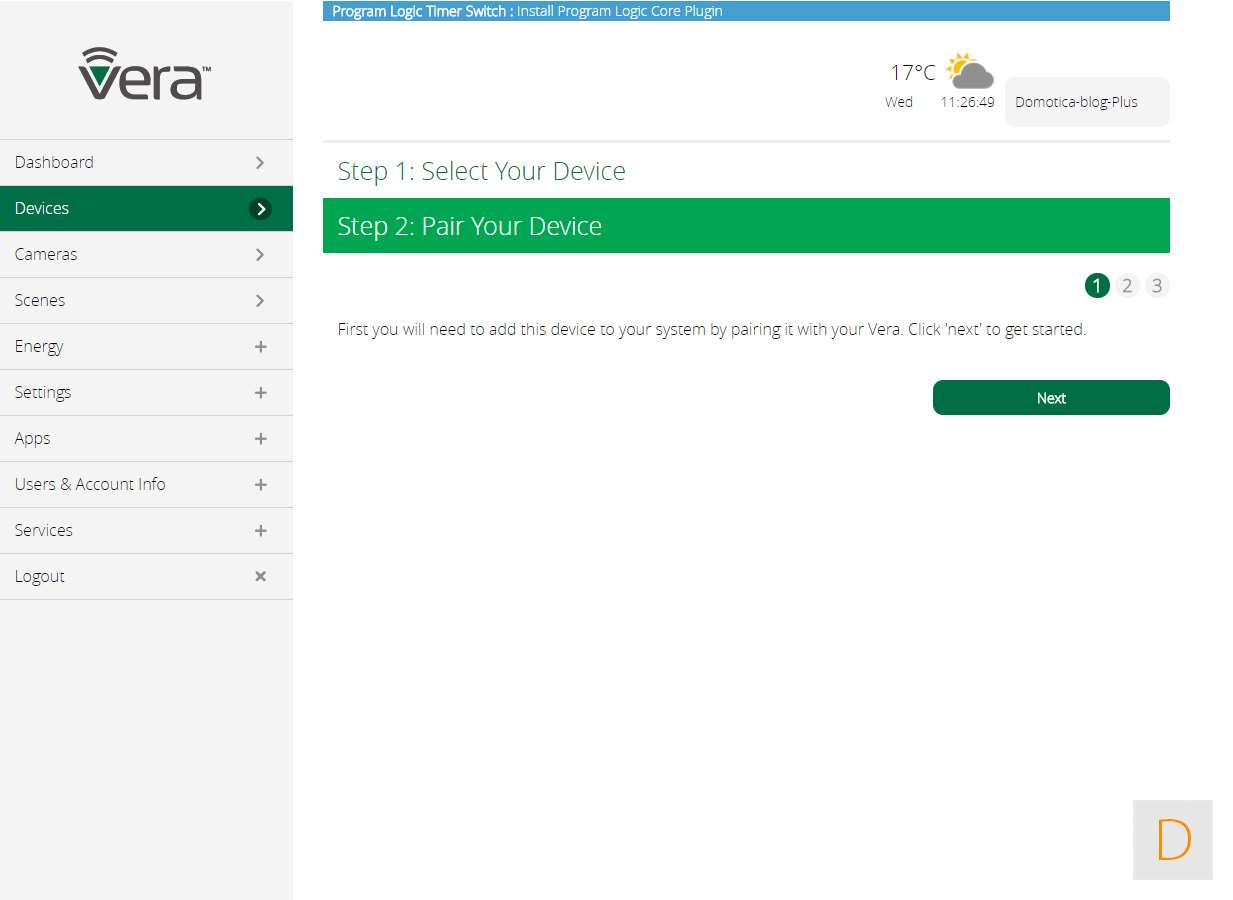Expand Users & Account Info plus sign
The width and height of the screenshot is (1233, 900).
(x=260, y=485)
